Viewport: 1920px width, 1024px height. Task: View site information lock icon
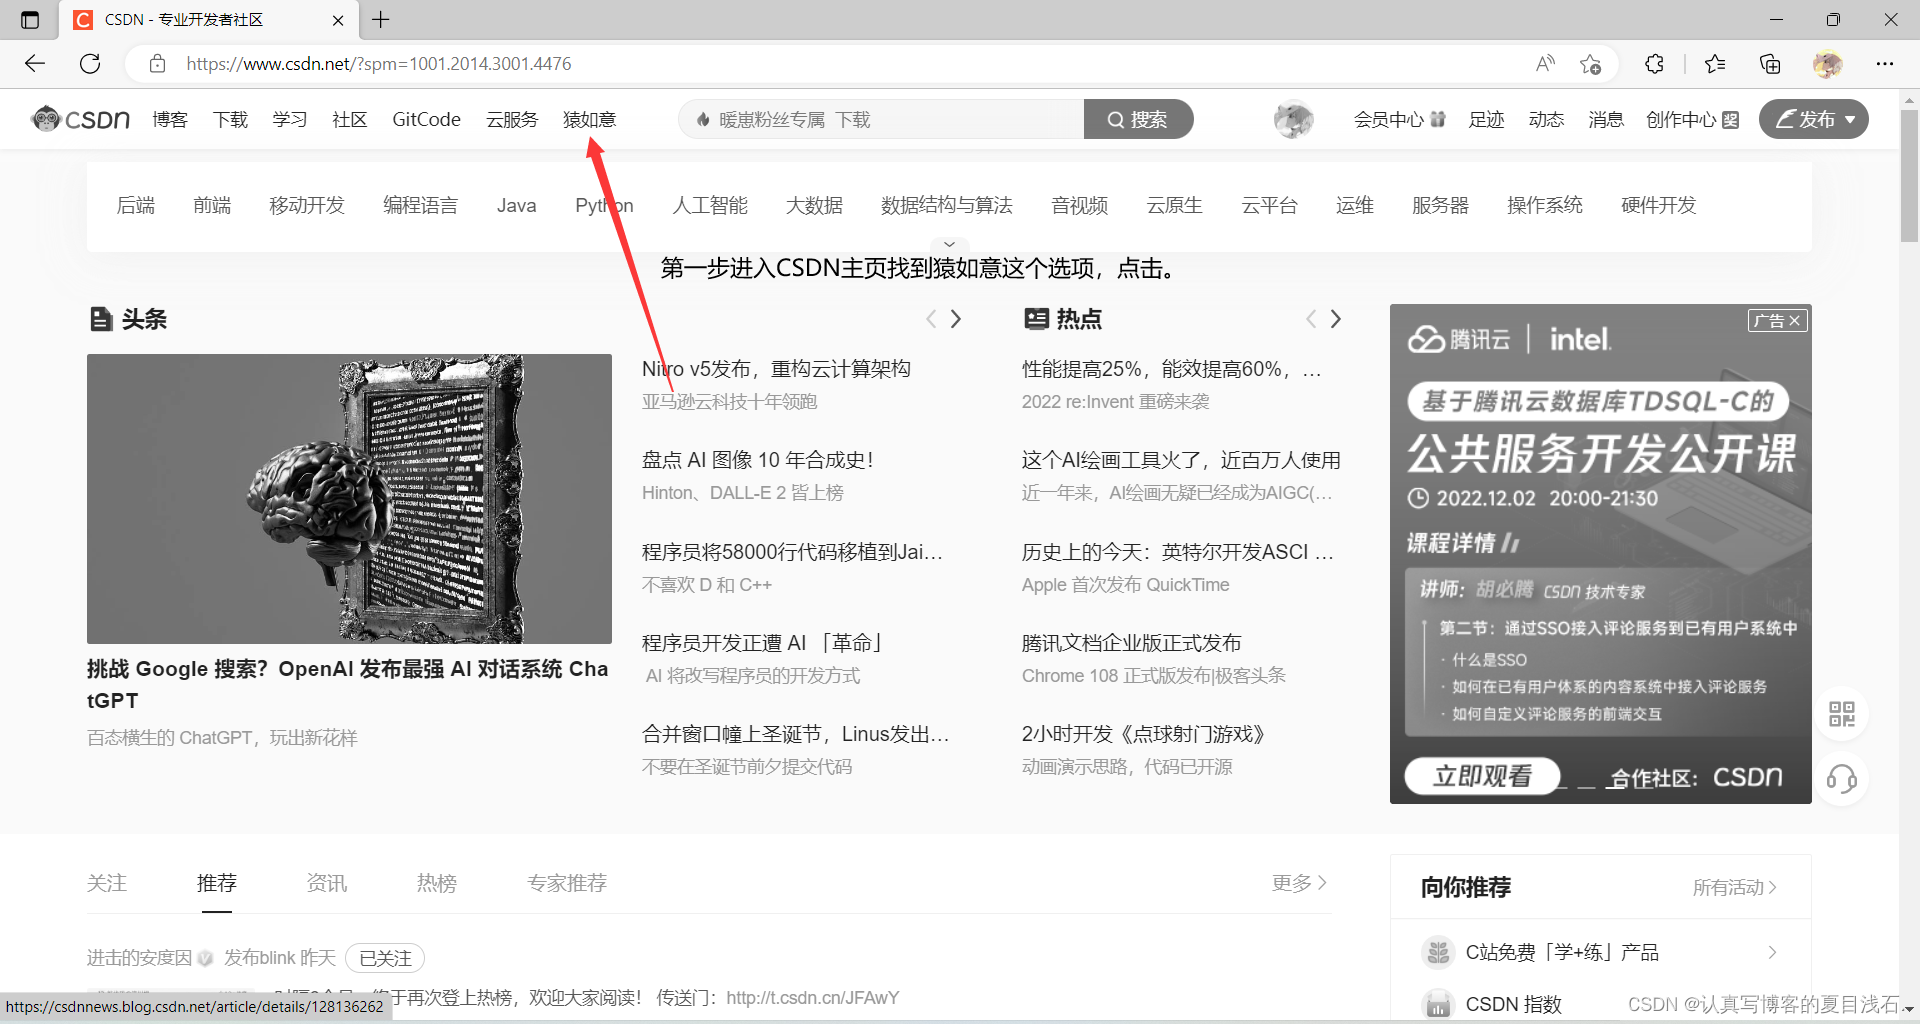coord(157,64)
